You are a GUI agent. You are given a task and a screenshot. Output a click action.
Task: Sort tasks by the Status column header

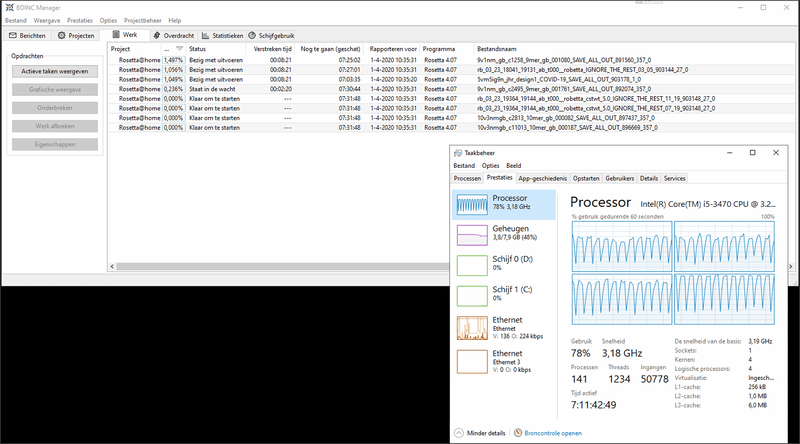pyautogui.click(x=216, y=49)
